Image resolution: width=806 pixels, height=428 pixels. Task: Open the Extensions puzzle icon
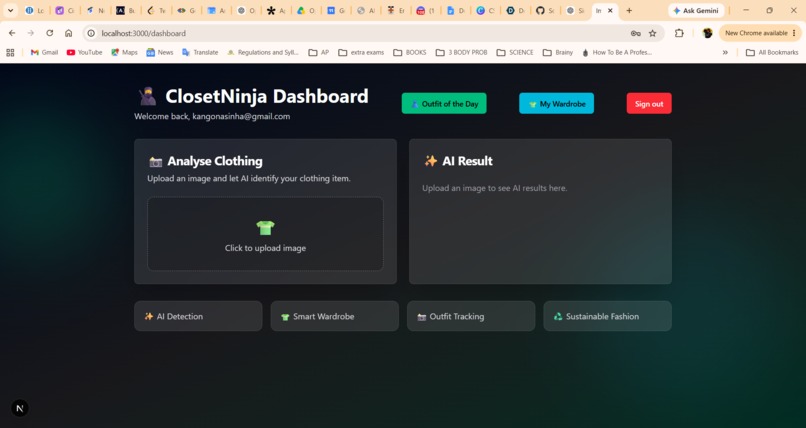tap(679, 33)
